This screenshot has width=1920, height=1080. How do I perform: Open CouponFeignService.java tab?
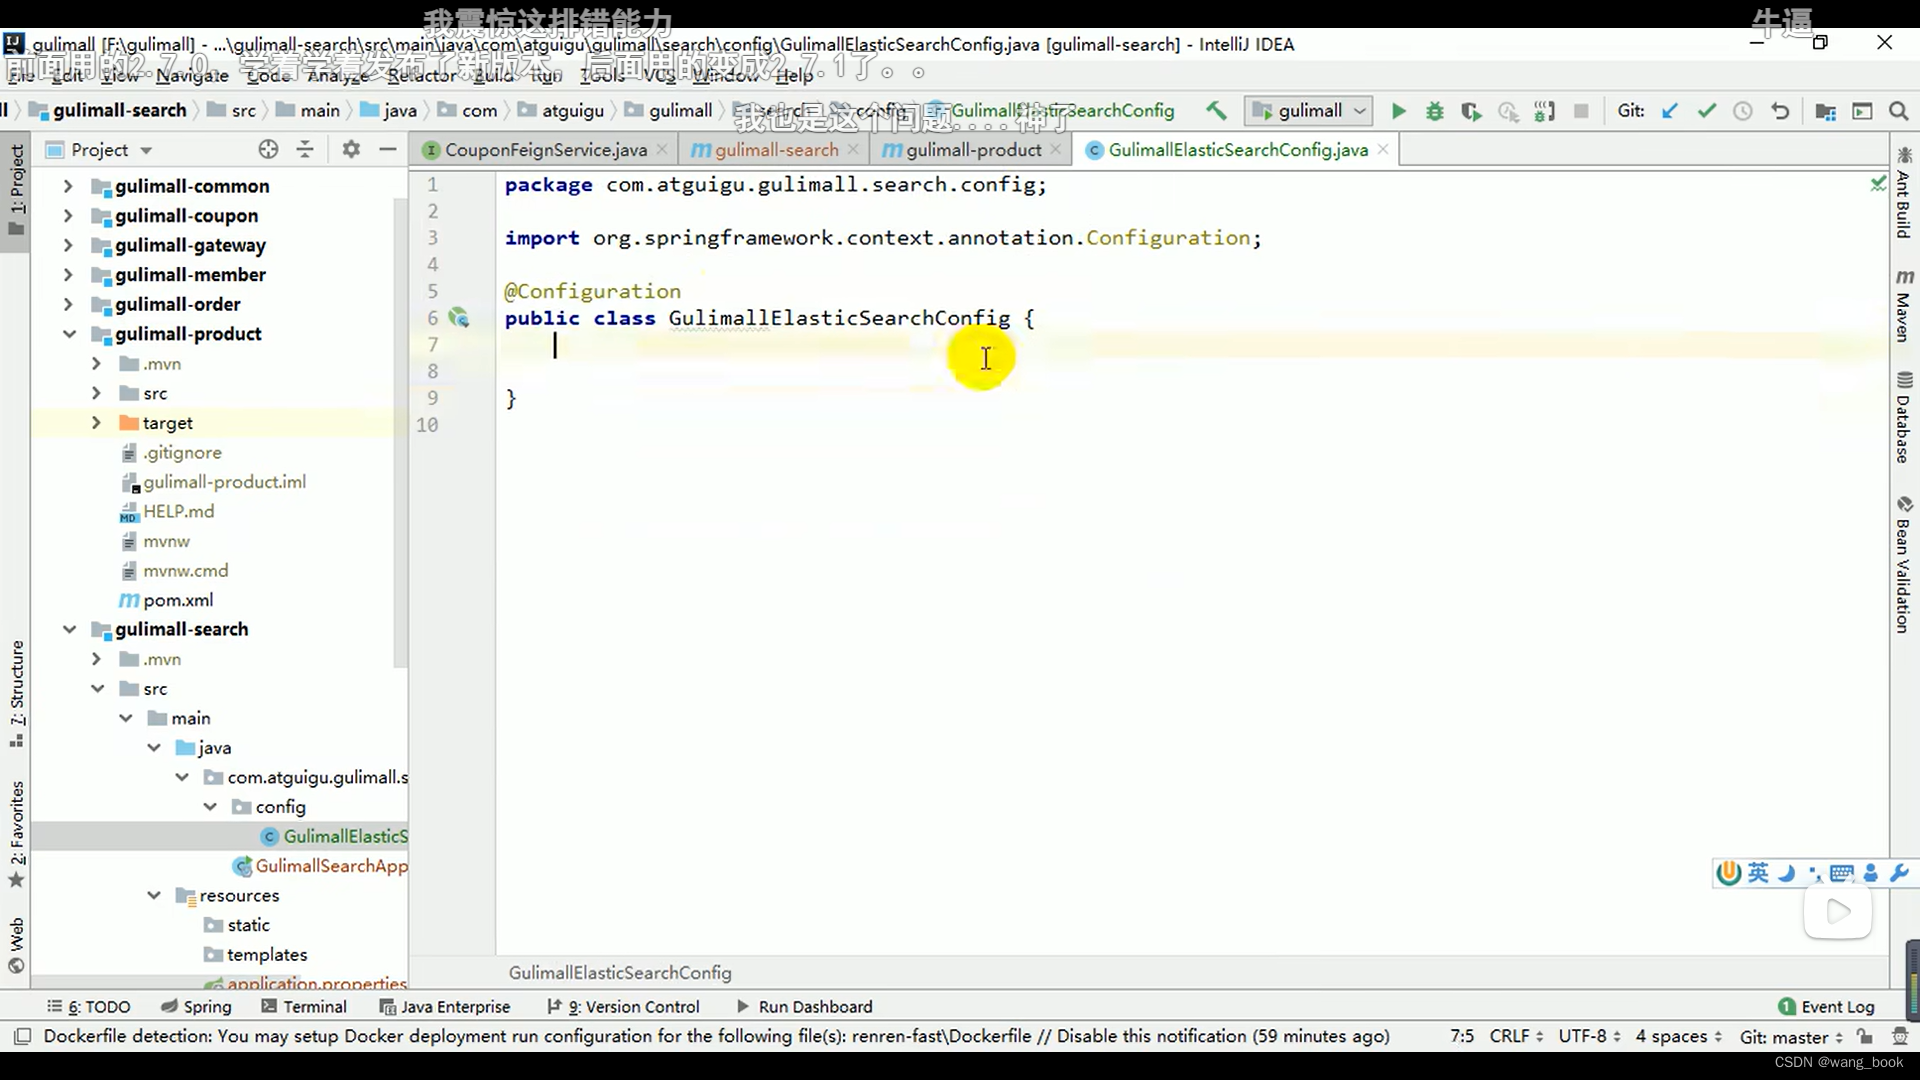[x=545, y=149]
